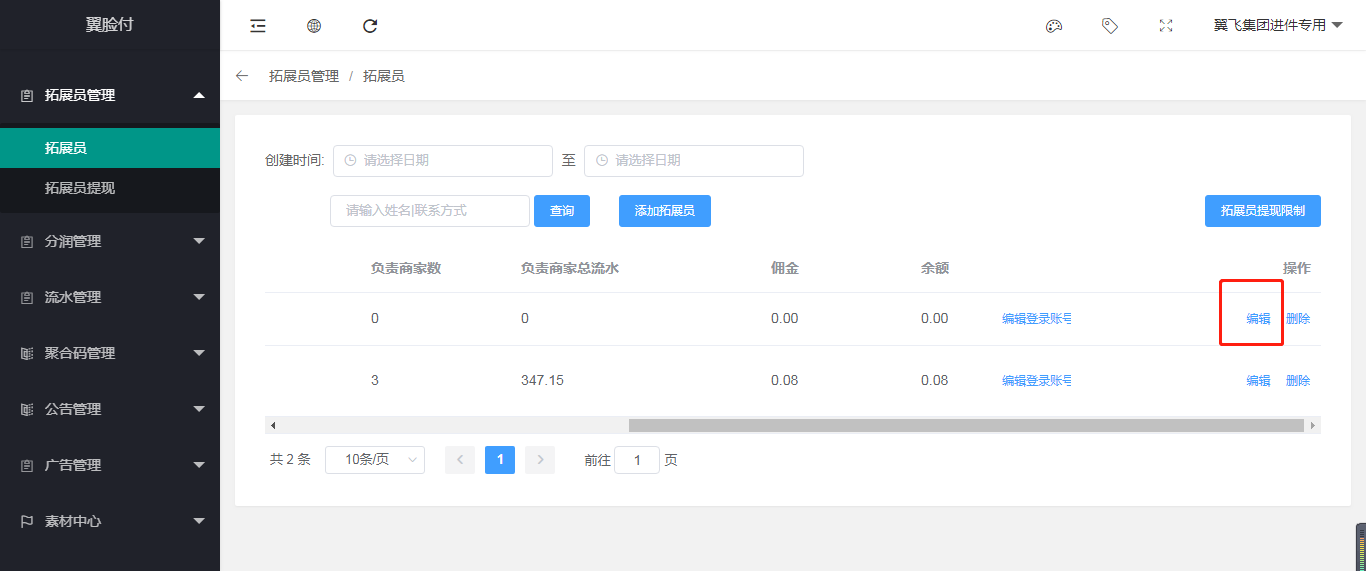1366x571 pixels.
Task: Click 编辑 in the first table row
Action: click(1258, 319)
